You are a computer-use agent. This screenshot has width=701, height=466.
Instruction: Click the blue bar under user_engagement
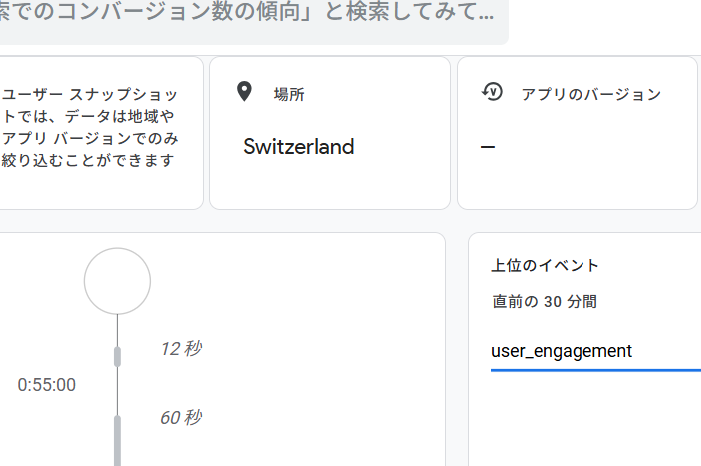coord(595,369)
